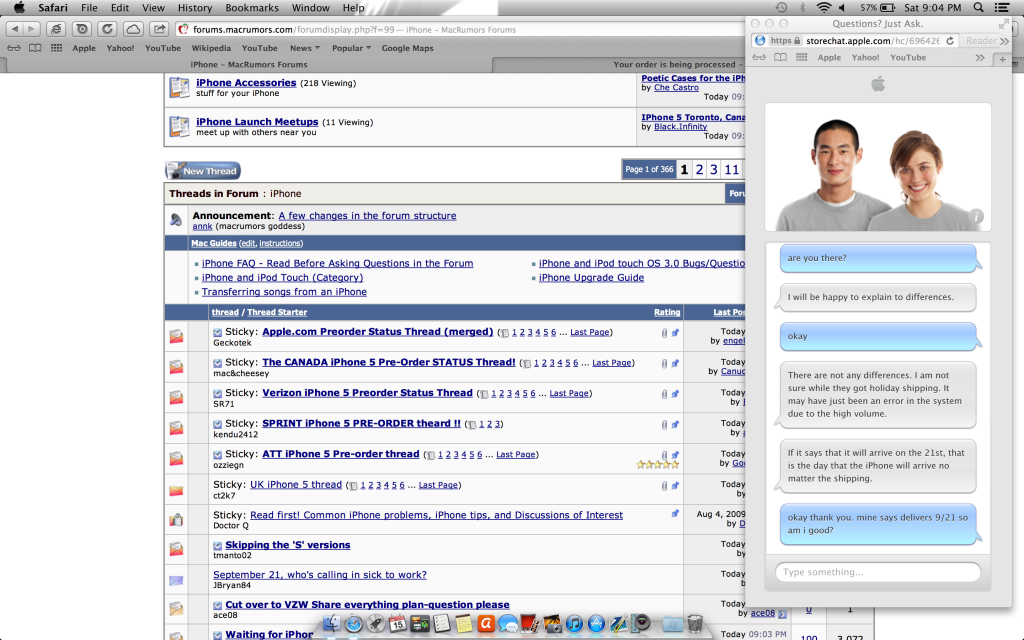Open Reading List glasses icon in chat window
The height and width of the screenshot is (640, 1024).
click(x=759, y=57)
